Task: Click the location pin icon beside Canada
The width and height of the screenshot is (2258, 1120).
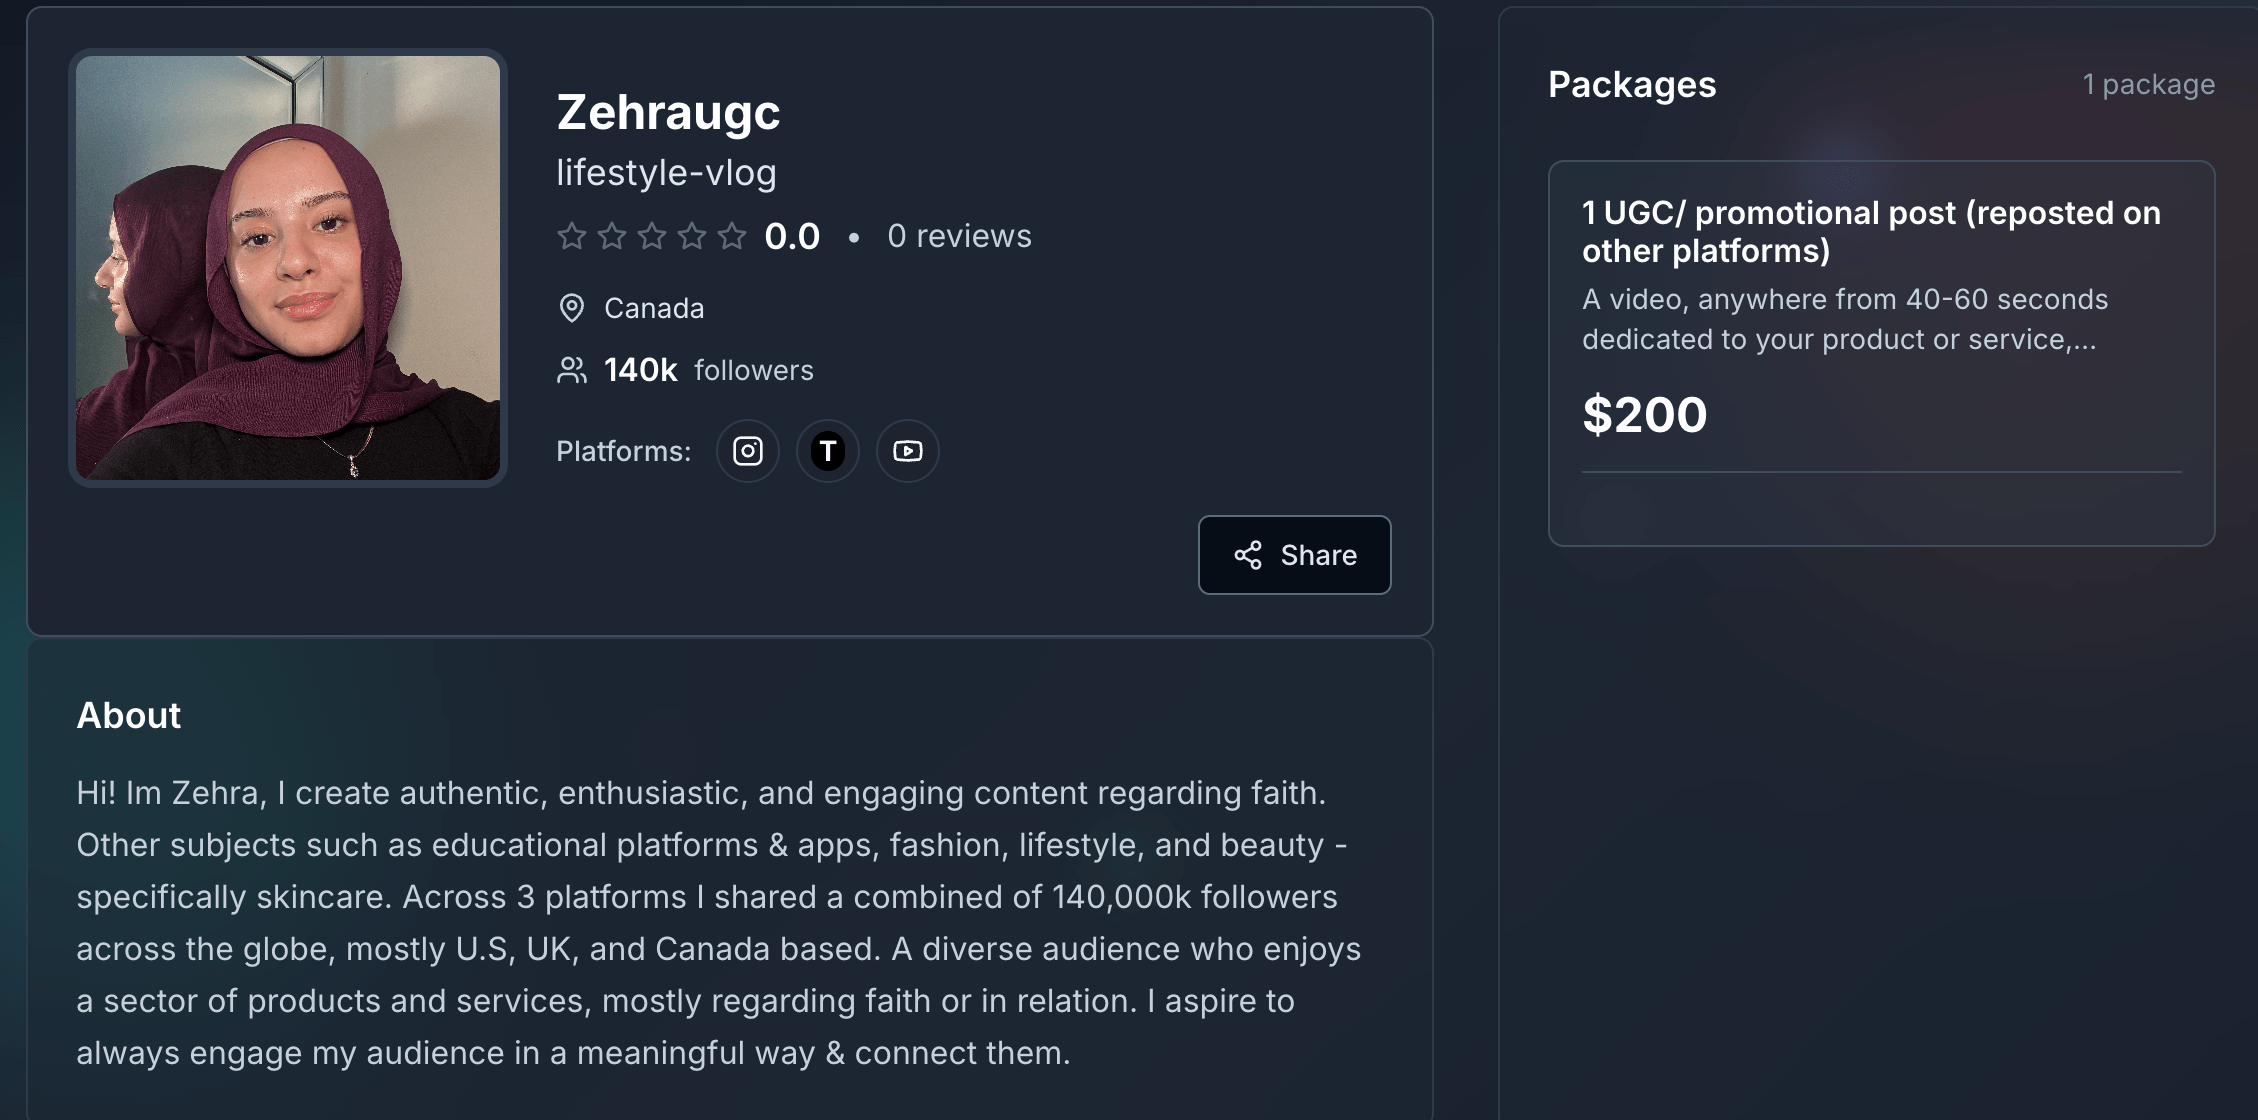Action: tap(571, 308)
